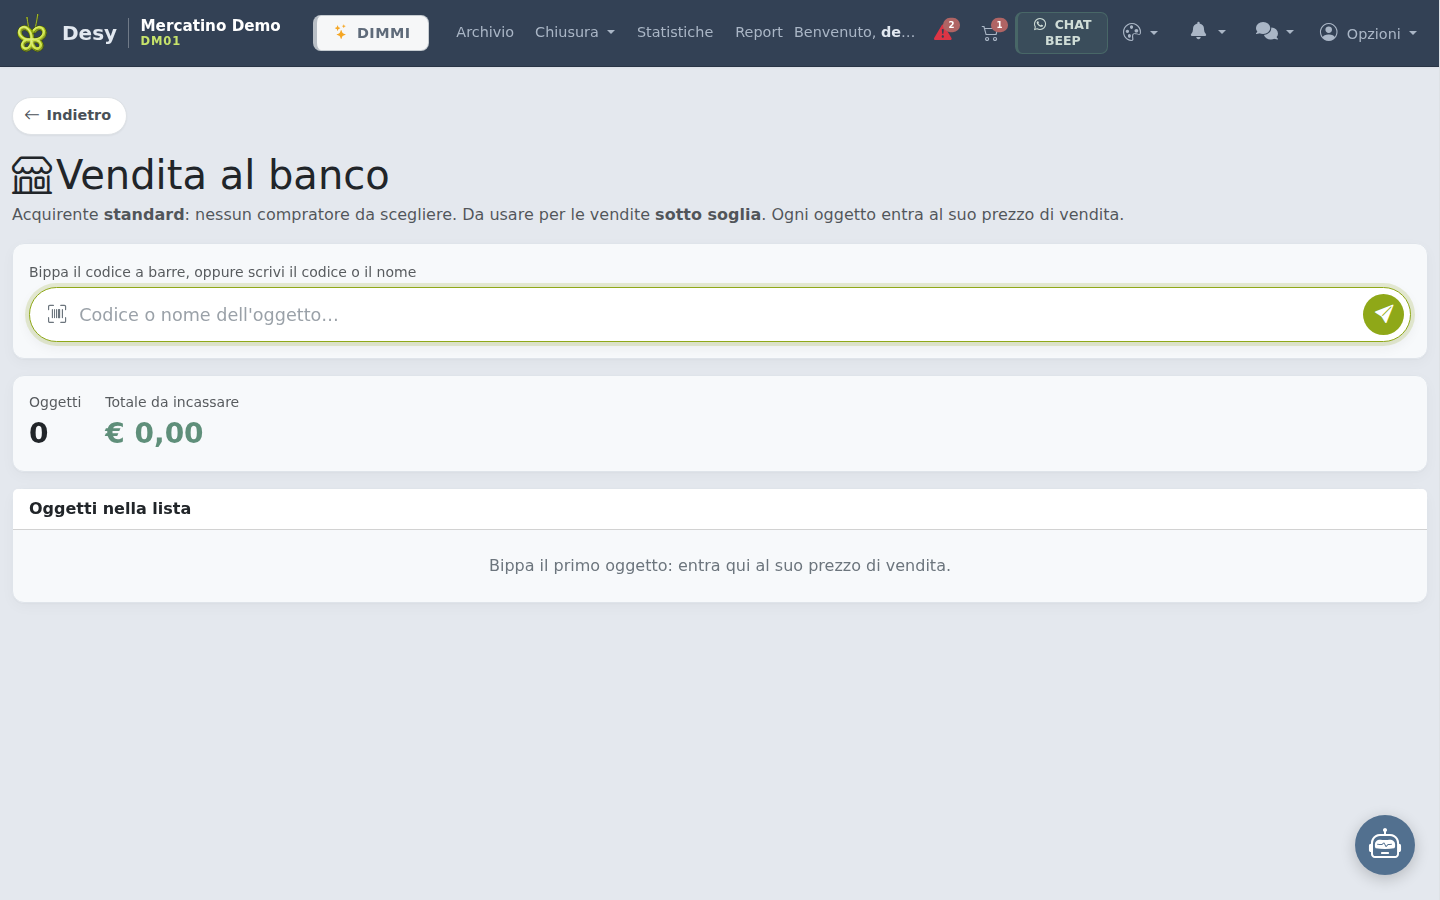Click the shop stall heading icon
The height and width of the screenshot is (900, 1440).
coord(32,175)
